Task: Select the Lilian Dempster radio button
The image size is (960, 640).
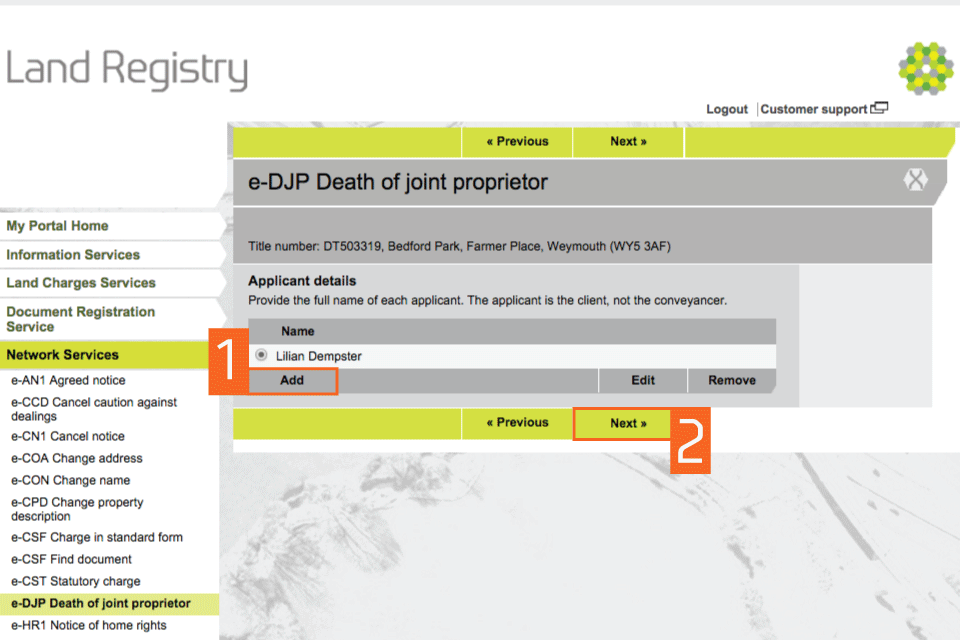Action: 262,355
